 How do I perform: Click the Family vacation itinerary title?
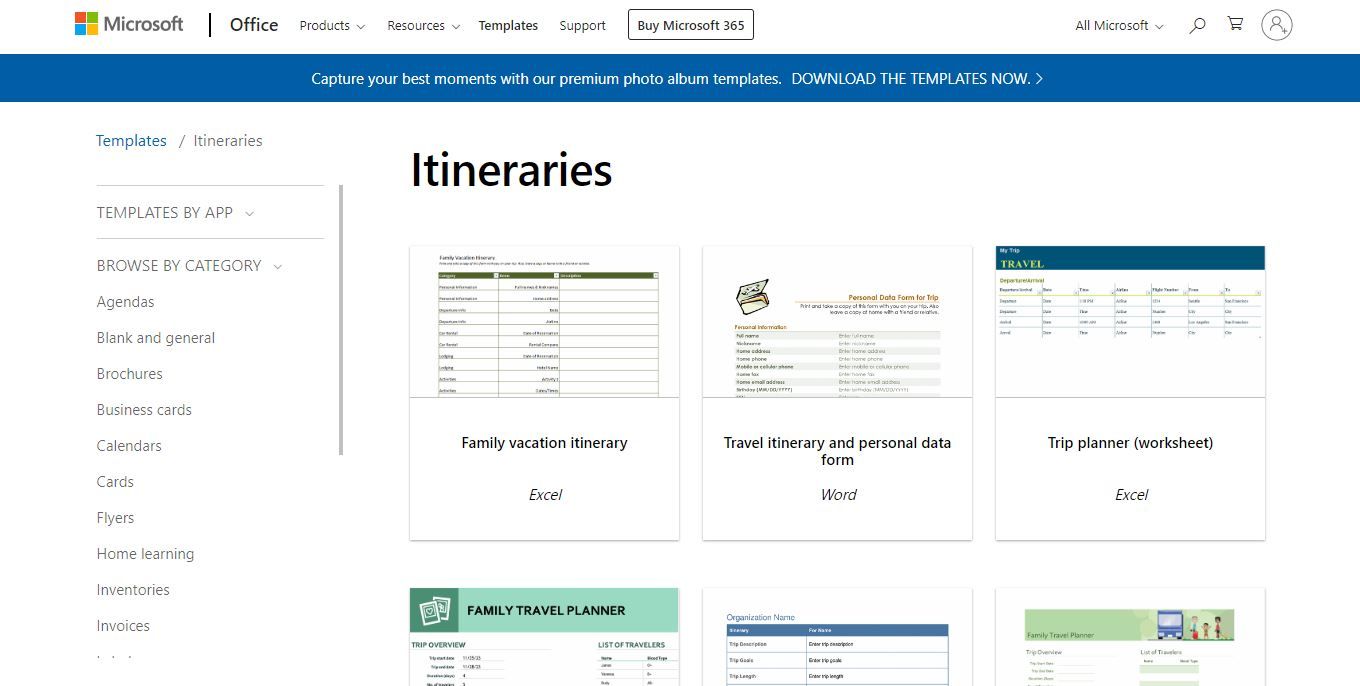[x=545, y=443]
